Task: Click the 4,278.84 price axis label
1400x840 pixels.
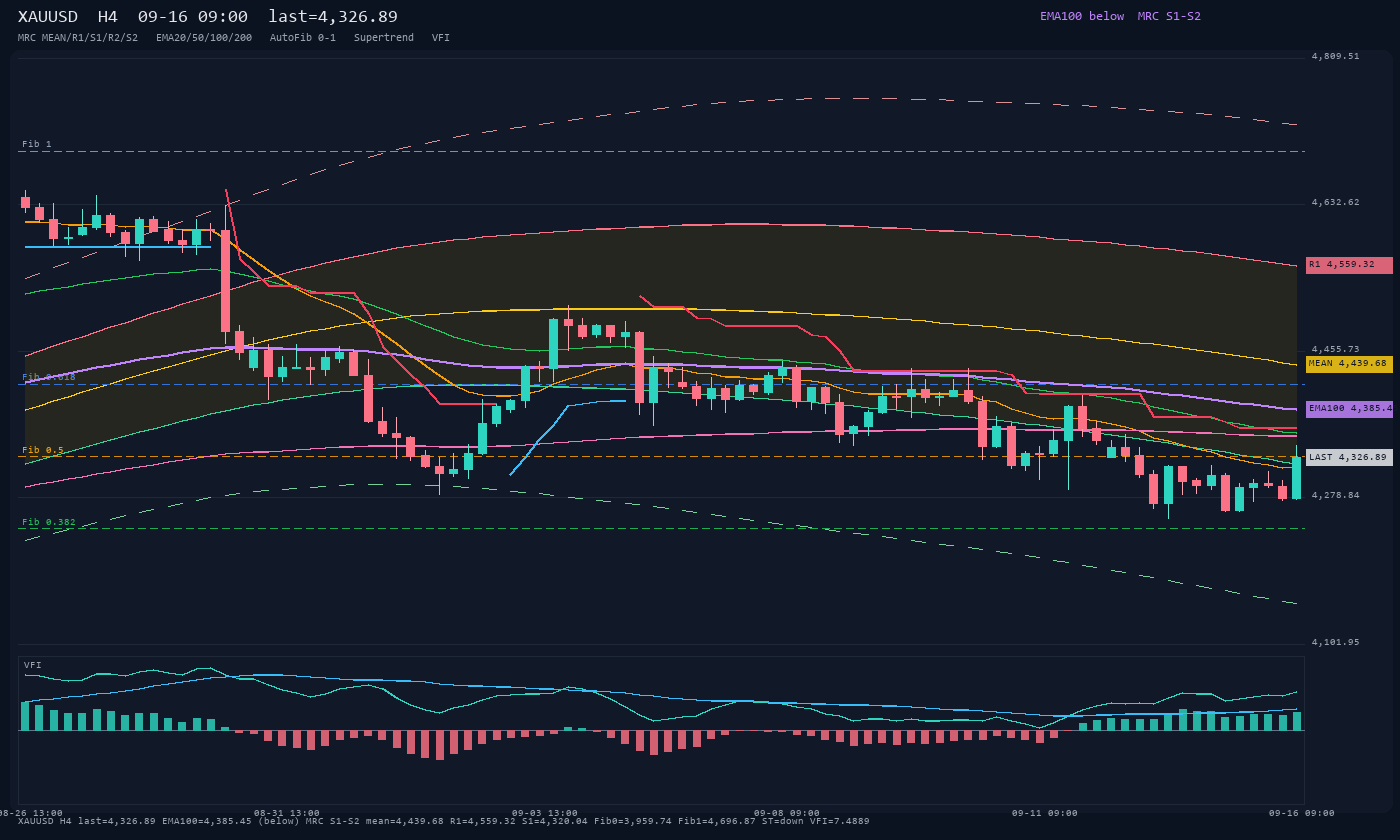Action: [x=1335, y=495]
